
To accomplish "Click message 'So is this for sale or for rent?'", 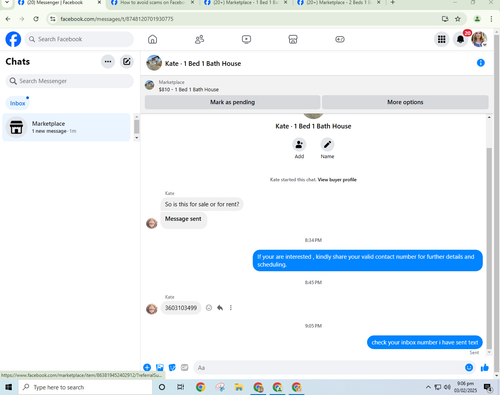I will click(x=202, y=204).
